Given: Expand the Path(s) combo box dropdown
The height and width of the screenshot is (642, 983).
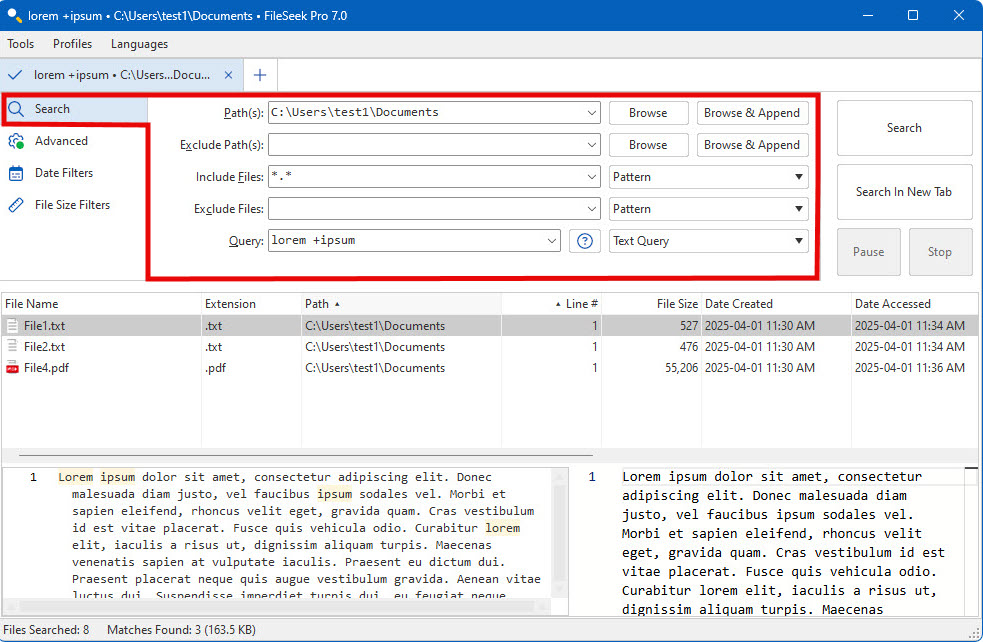Looking at the screenshot, I should [591, 113].
